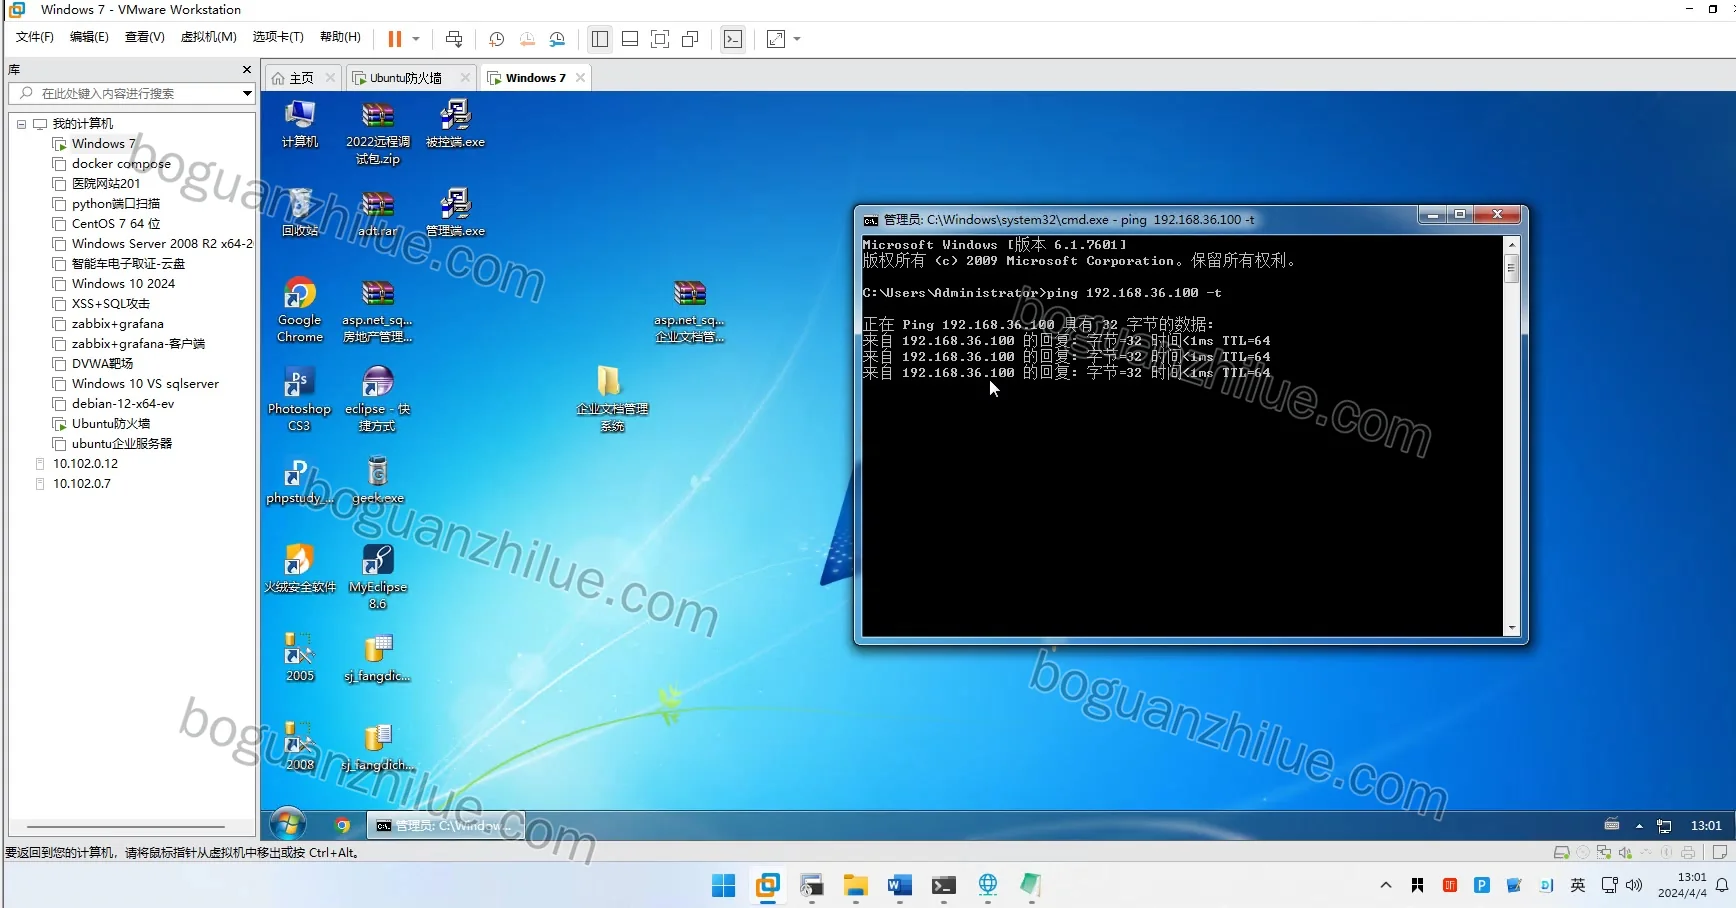This screenshot has height=908, width=1736.
Task: Select the geek.exe desktop icon
Action: (x=378, y=480)
